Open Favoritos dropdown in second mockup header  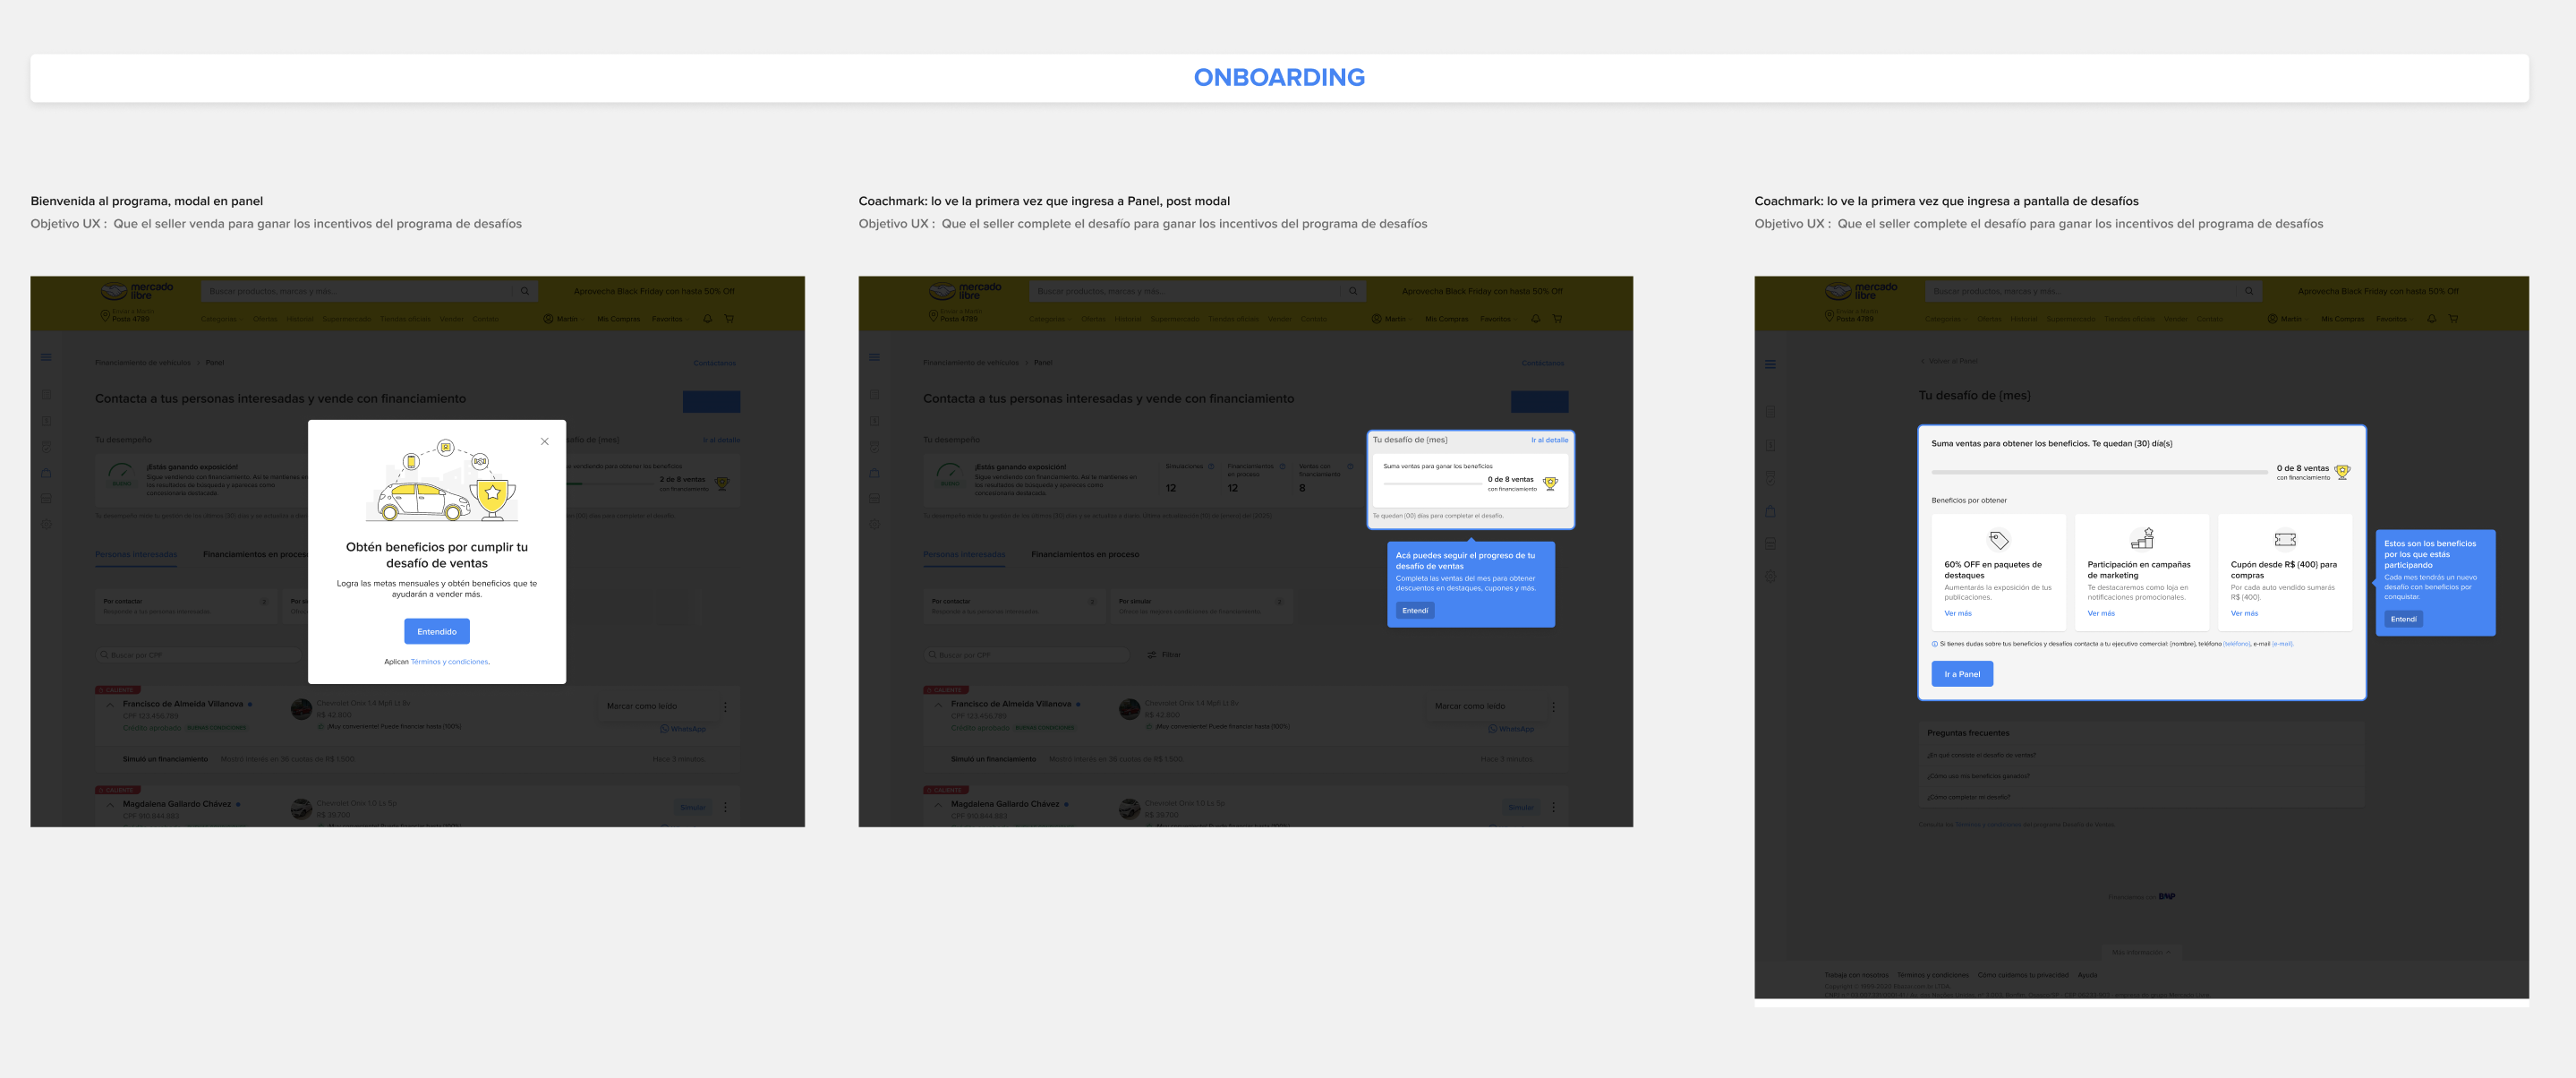1498,319
